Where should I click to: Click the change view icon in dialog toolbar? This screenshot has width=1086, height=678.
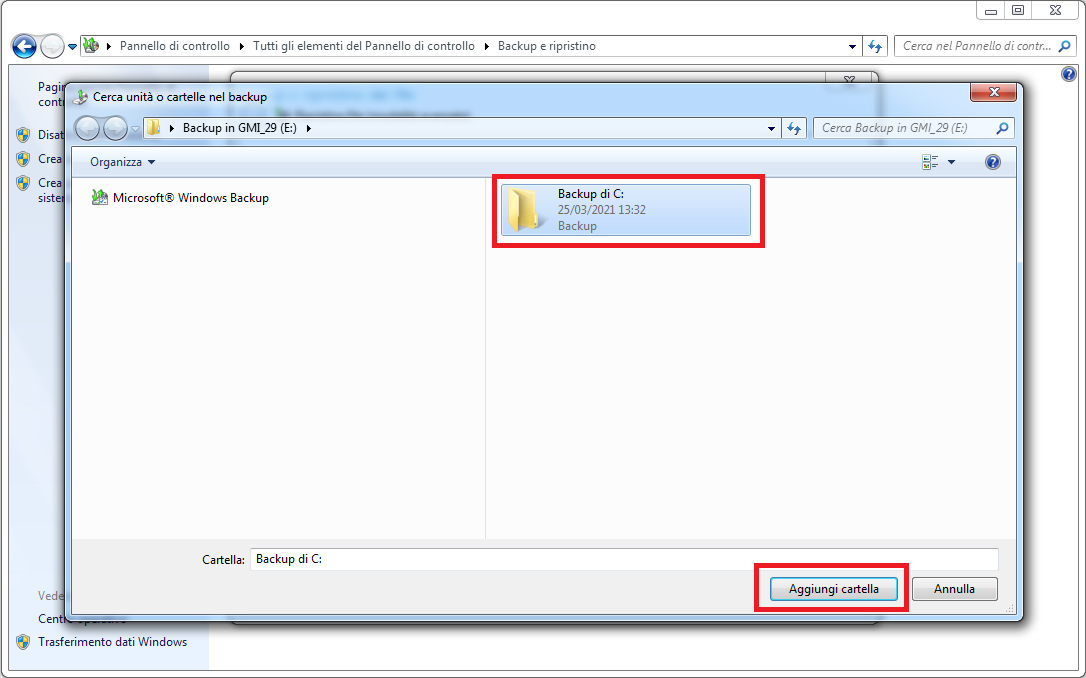(x=930, y=162)
